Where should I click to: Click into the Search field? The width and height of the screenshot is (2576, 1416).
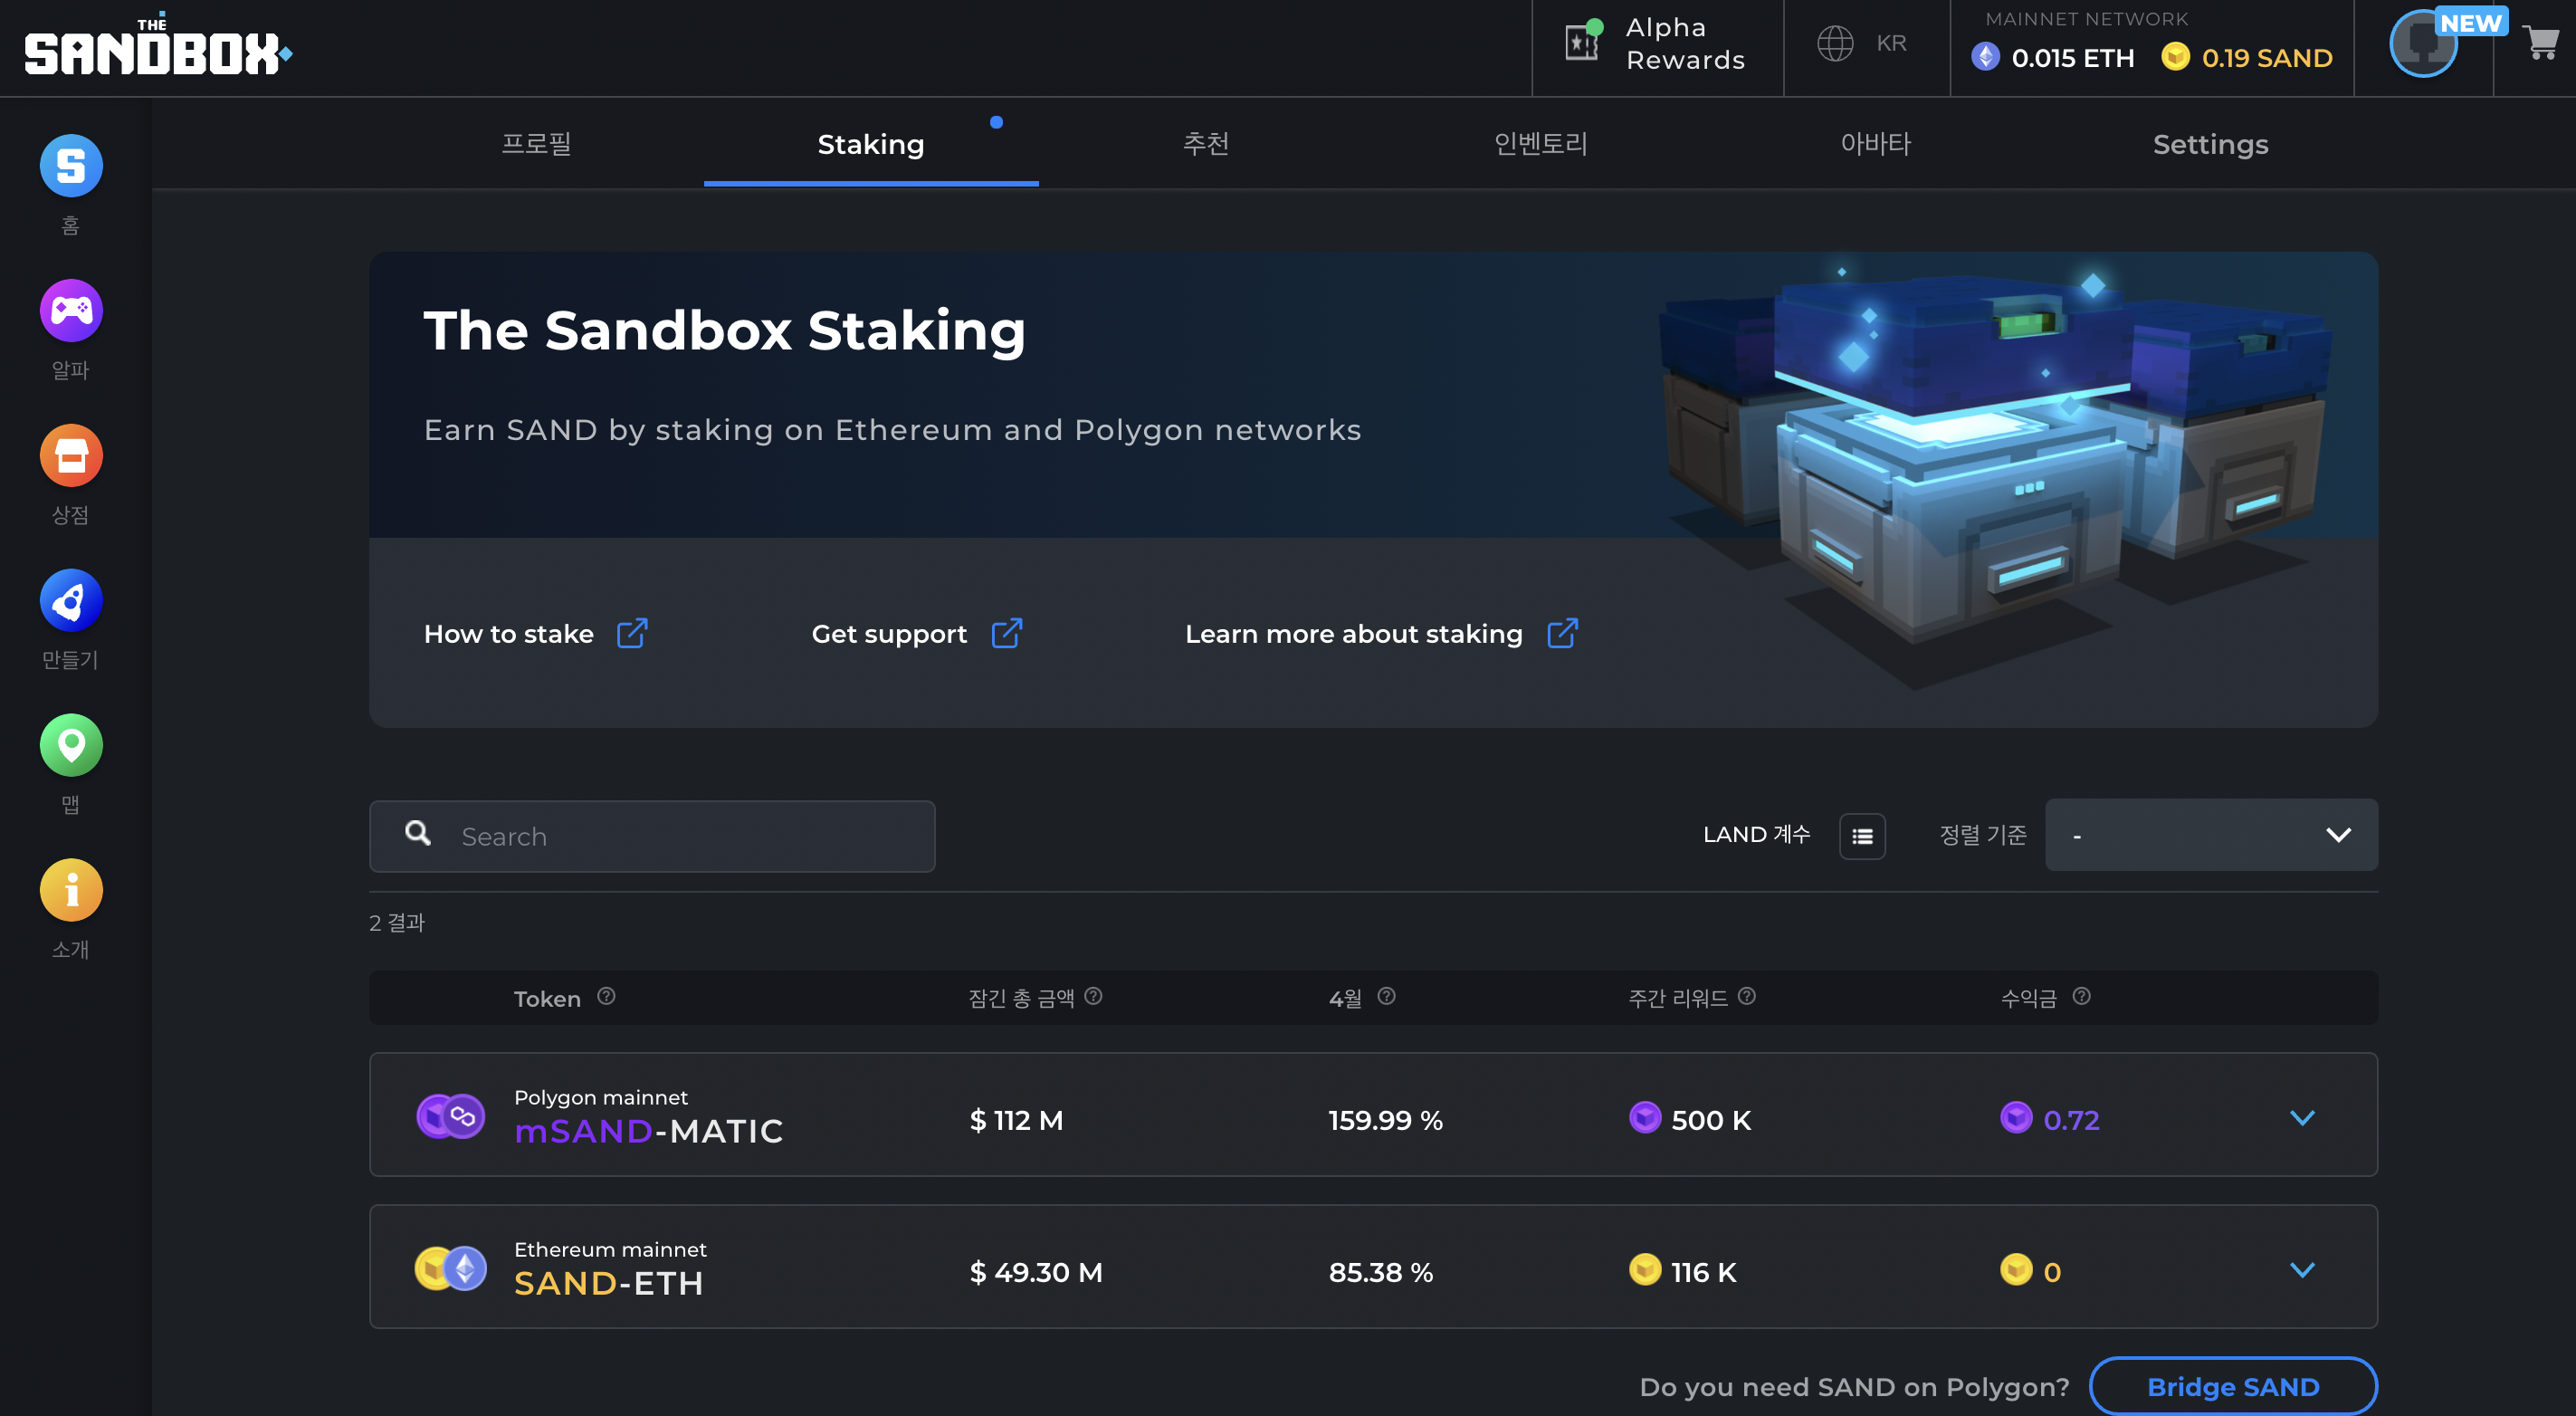point(652,836)
